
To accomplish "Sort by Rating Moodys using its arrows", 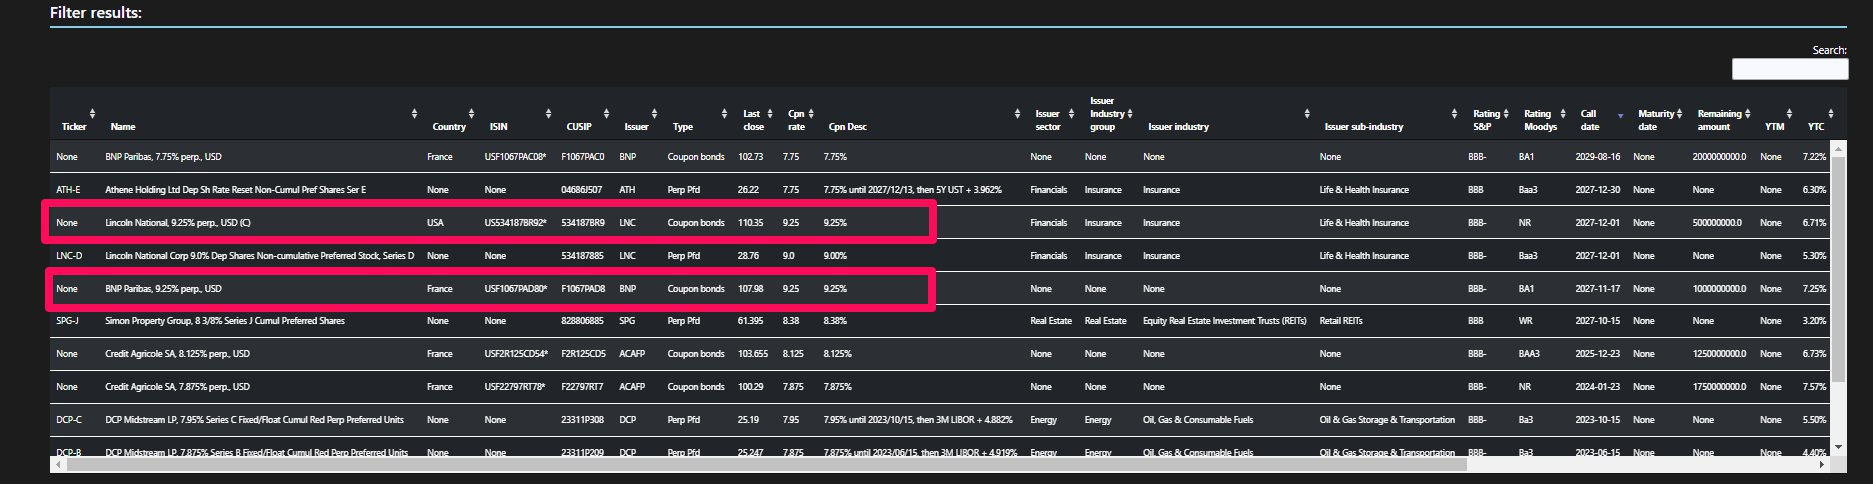I will (x=1563, y=113).
